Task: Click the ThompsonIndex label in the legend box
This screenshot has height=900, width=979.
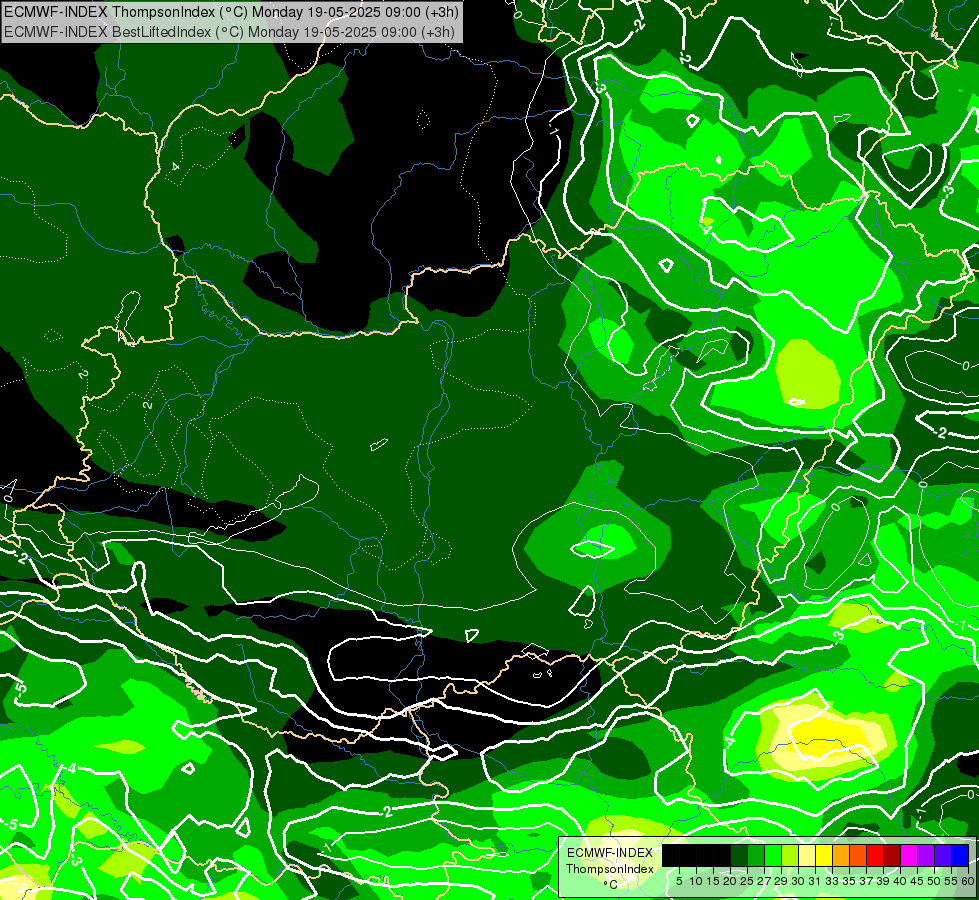Action: [610, 869]
